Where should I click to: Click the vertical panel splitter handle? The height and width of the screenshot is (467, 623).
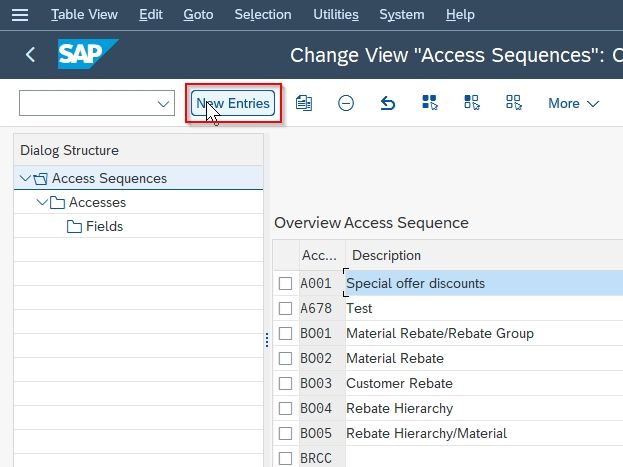tap(267, 340)
